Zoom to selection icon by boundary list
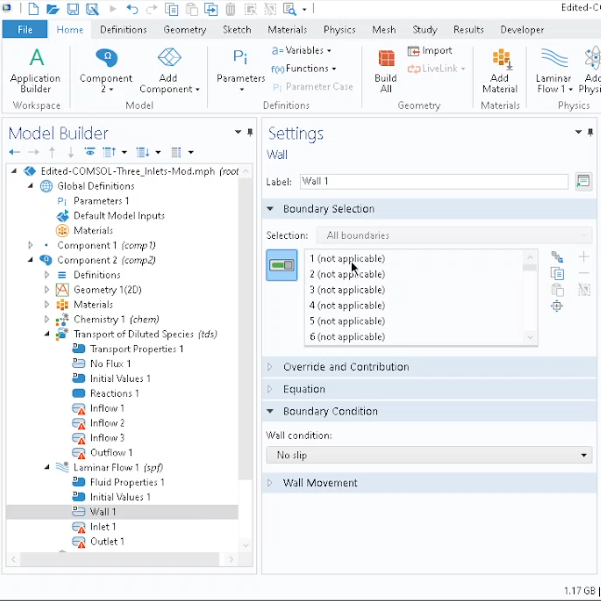This screenshot has width=601, height=601. (557, 306)
